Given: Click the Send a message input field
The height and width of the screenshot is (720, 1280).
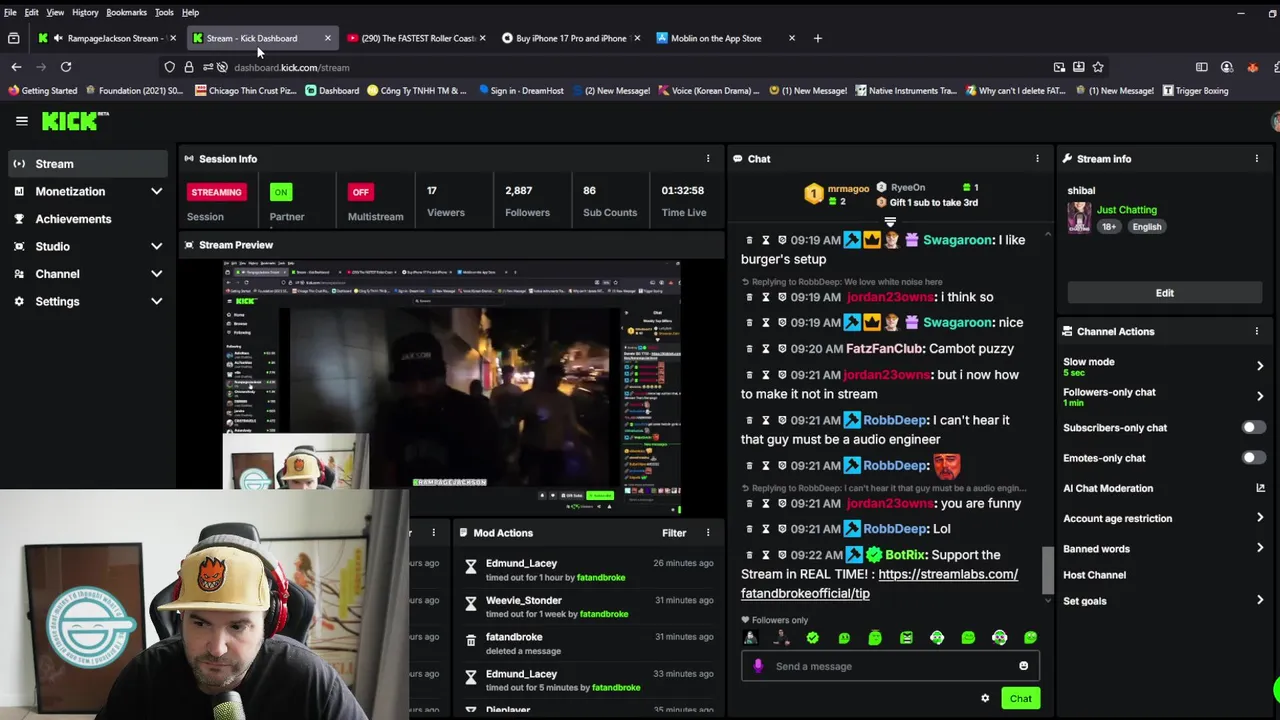Looking at the screenshot, I should point(890,666).
